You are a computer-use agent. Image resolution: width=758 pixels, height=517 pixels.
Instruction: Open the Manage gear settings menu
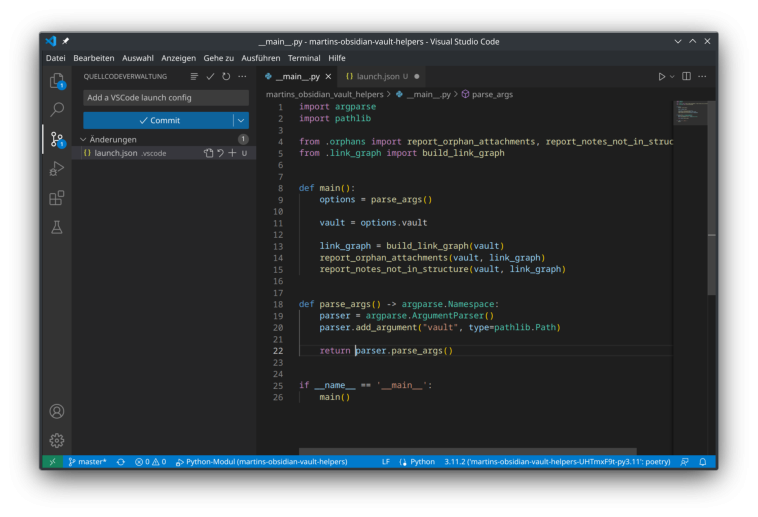click(57, 440)
